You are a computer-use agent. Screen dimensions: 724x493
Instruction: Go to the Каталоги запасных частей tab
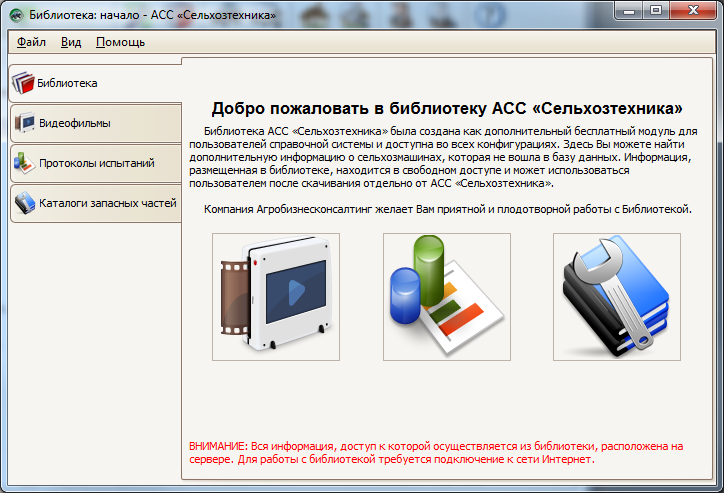pos(96,203)
